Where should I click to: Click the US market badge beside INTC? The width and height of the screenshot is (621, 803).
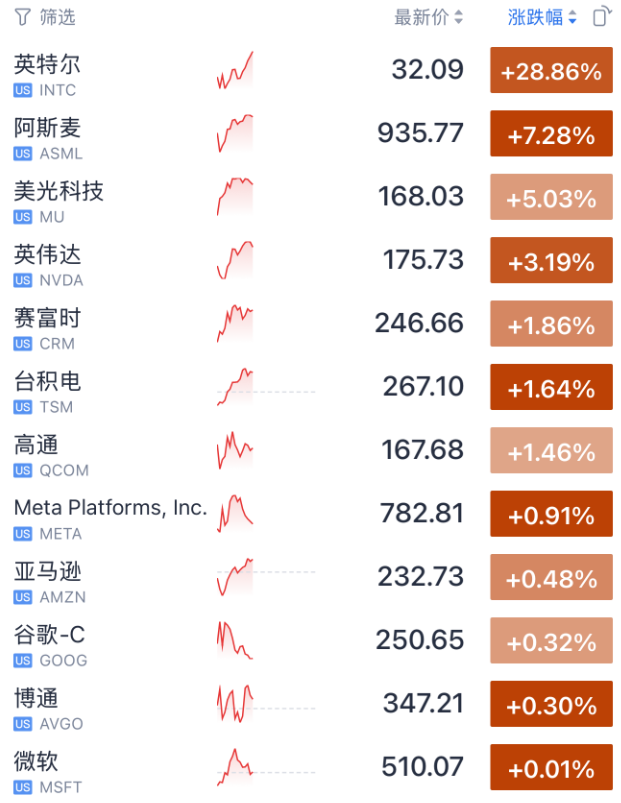pyautogui.click(x=23, y=90)
